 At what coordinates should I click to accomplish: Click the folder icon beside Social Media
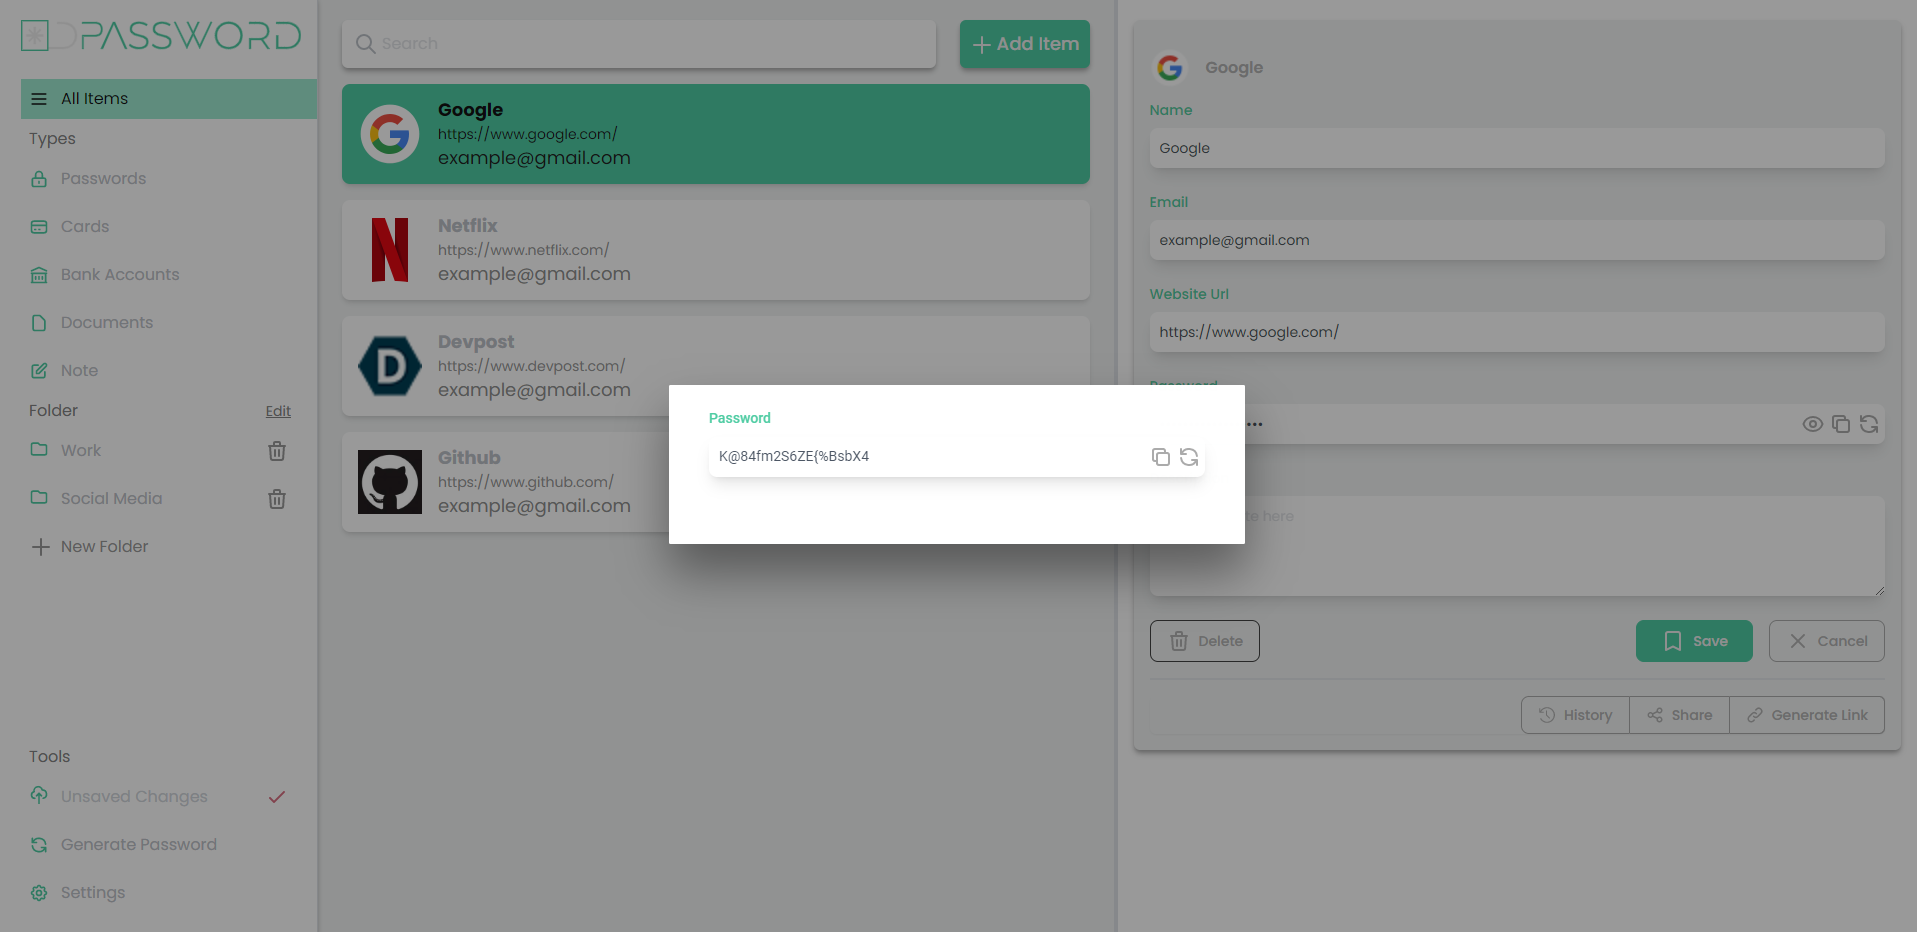[x=39, y=498]
